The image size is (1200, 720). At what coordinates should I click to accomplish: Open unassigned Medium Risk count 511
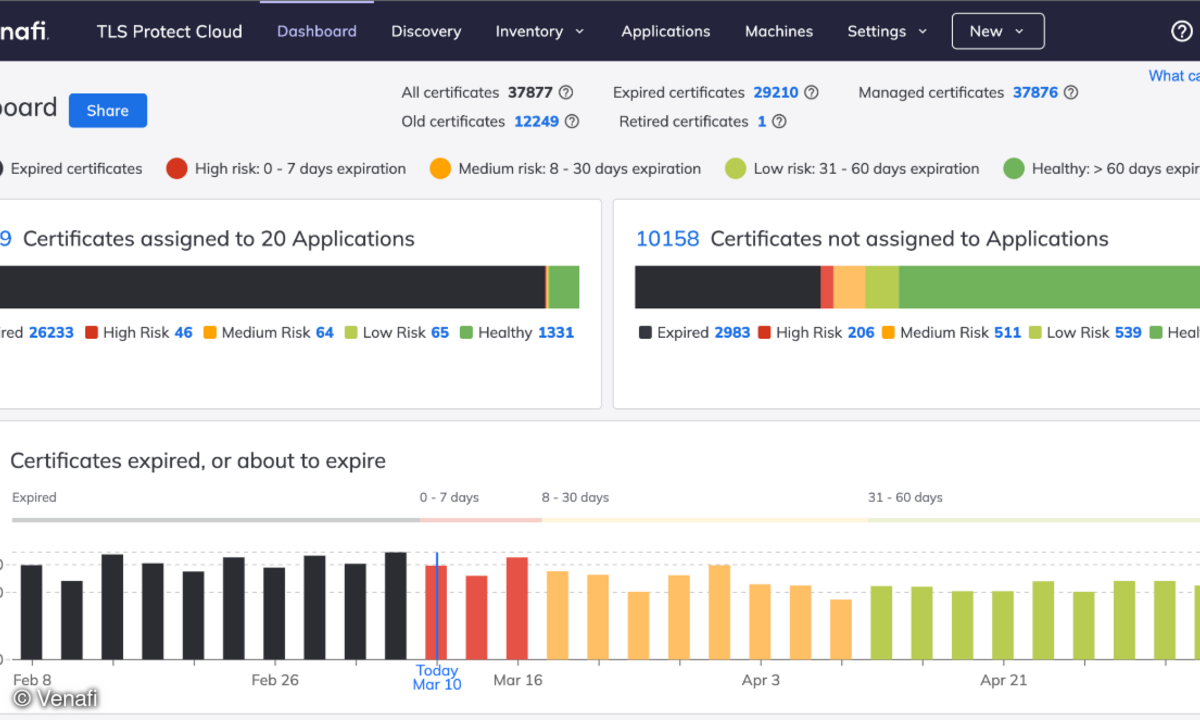point(1007,332)
